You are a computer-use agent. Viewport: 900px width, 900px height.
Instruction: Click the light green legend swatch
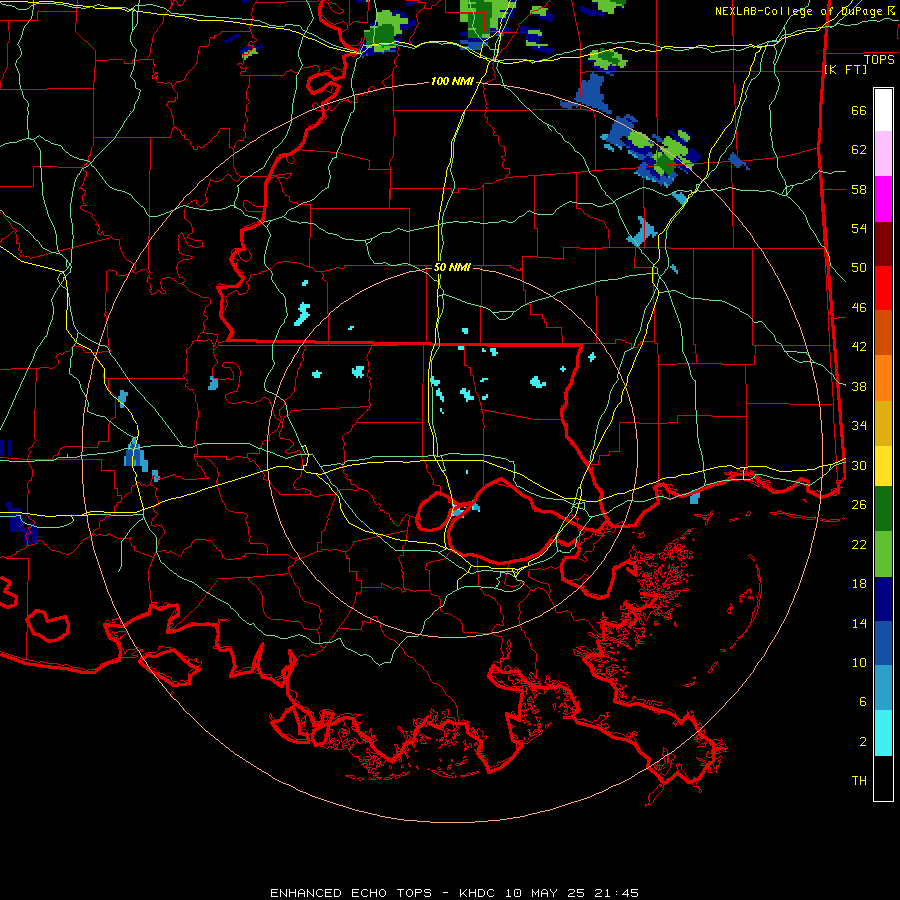[883, 554]
